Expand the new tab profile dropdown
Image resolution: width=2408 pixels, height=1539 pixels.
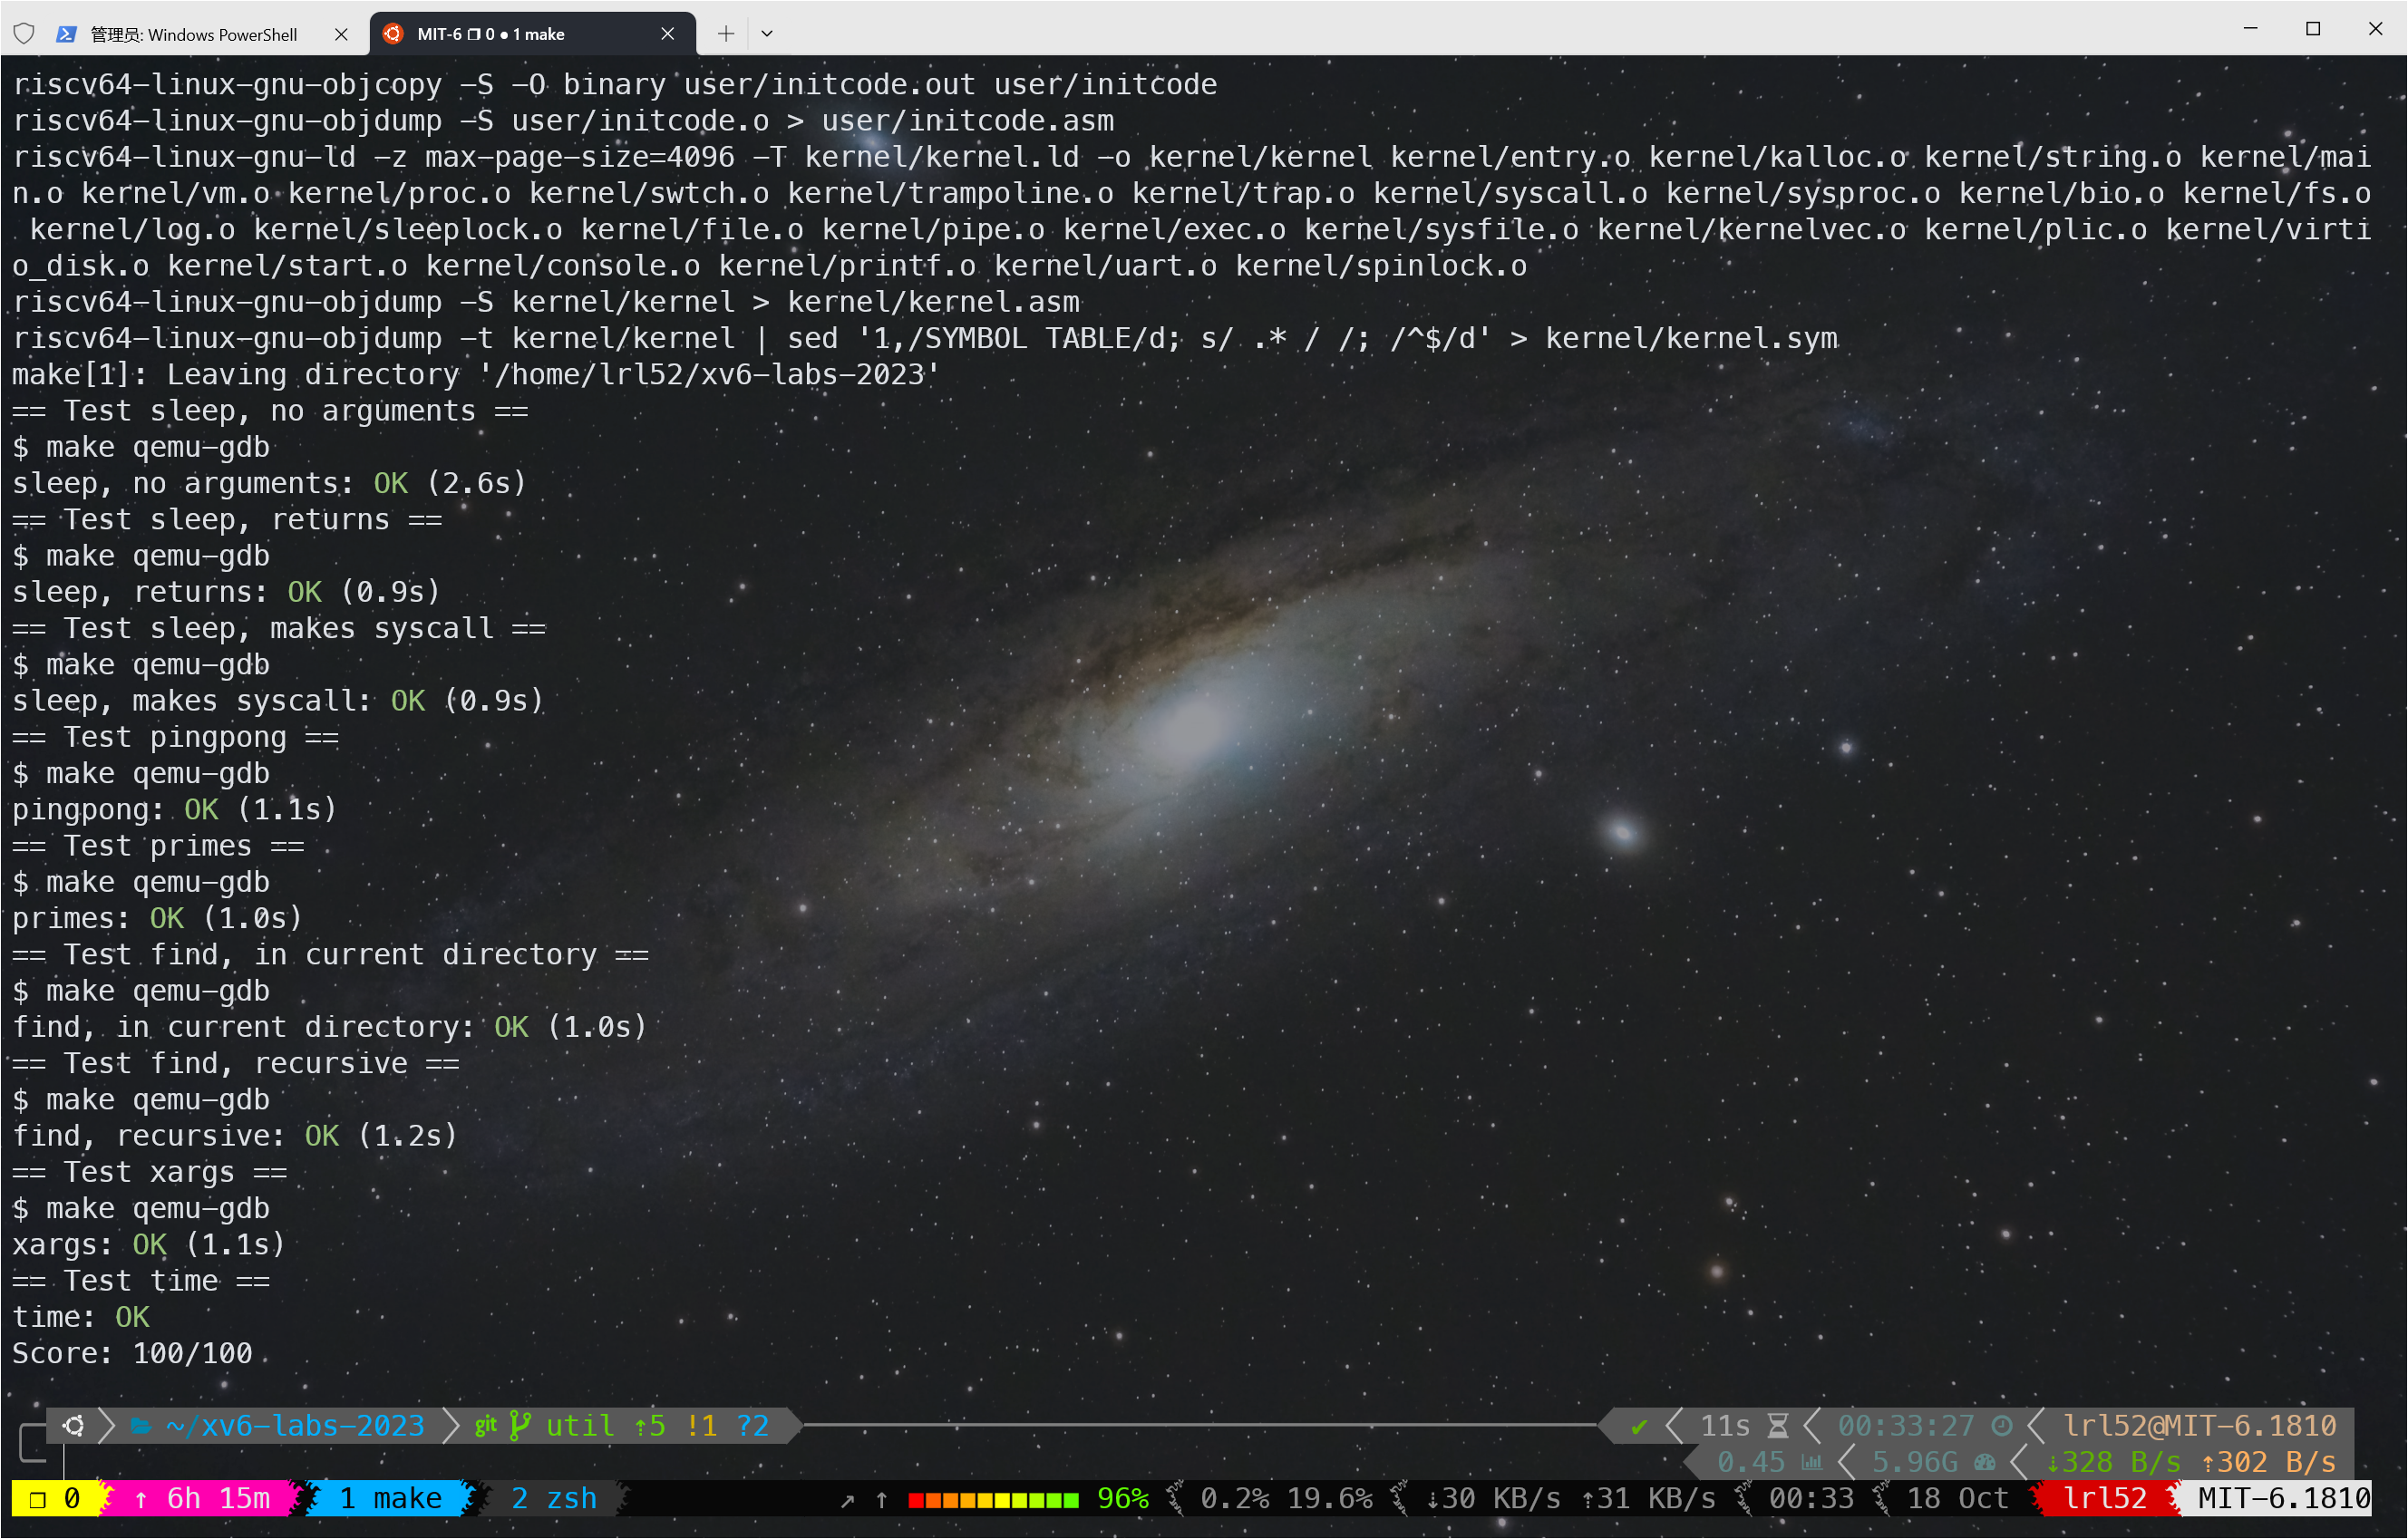pos(767,34)
